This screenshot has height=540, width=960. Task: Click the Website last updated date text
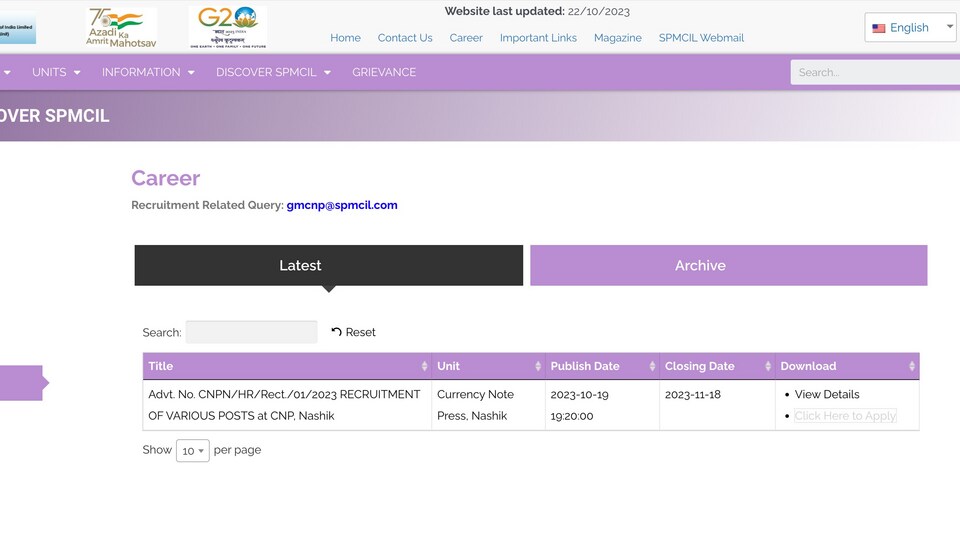tap(537, 11)
